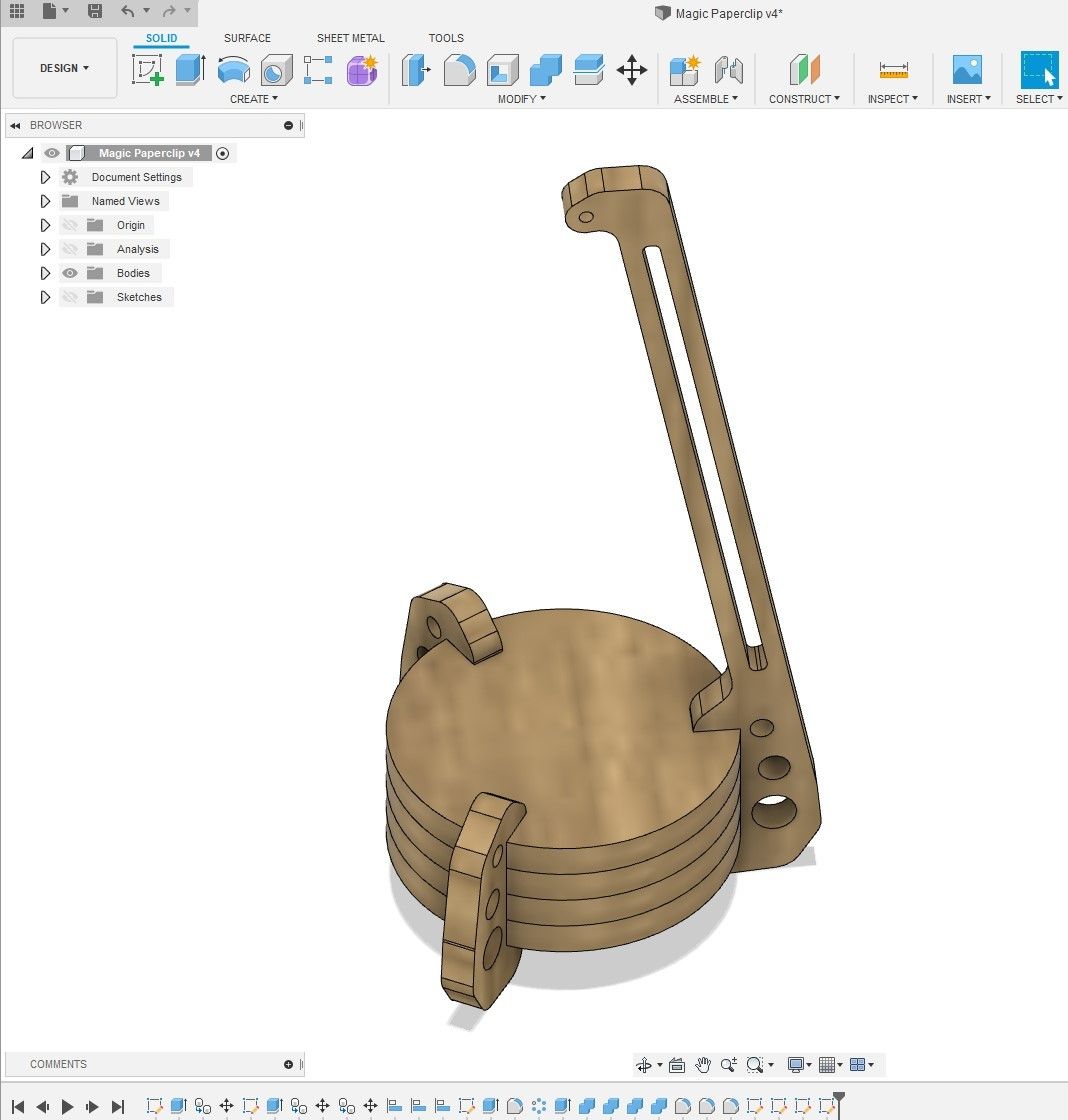The width and height of the screenshot is (1068, 1120).
Task: Expand the Bodies tree node
Action: point(45,273)
